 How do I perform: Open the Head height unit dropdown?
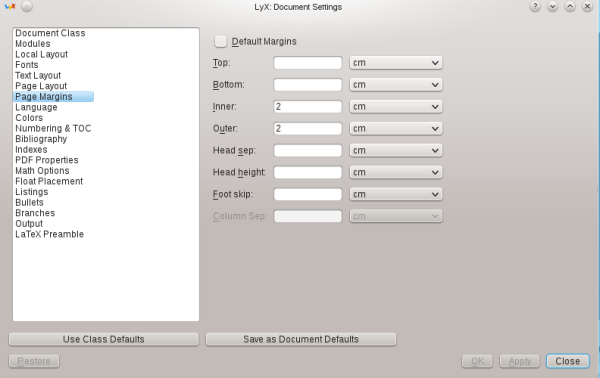[396, 172]
